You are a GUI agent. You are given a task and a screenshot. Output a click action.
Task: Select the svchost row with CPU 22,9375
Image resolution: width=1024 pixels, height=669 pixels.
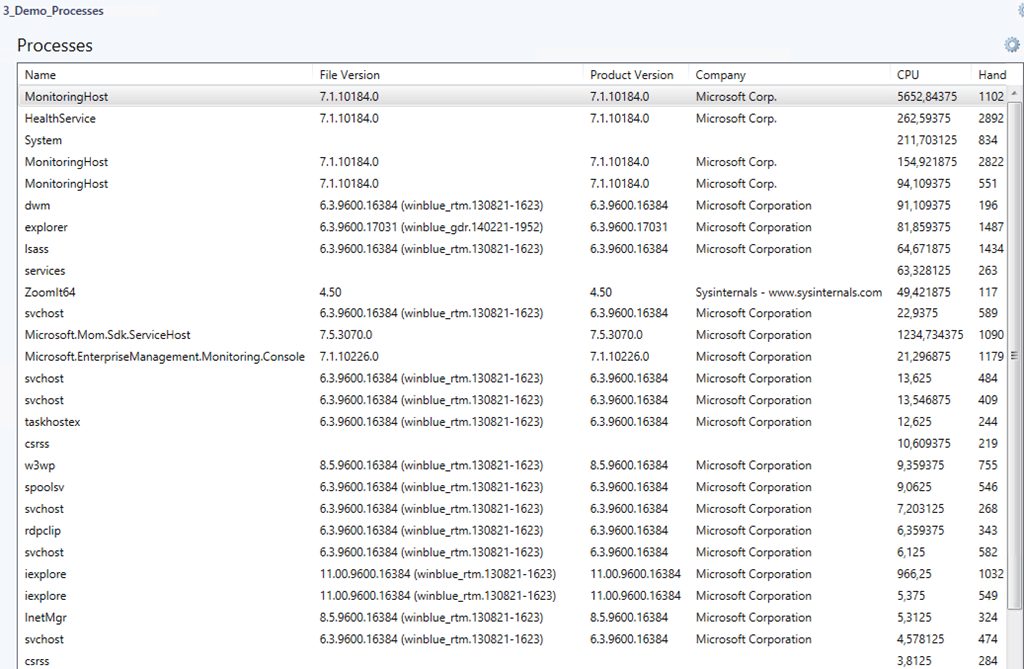point(513,313)
